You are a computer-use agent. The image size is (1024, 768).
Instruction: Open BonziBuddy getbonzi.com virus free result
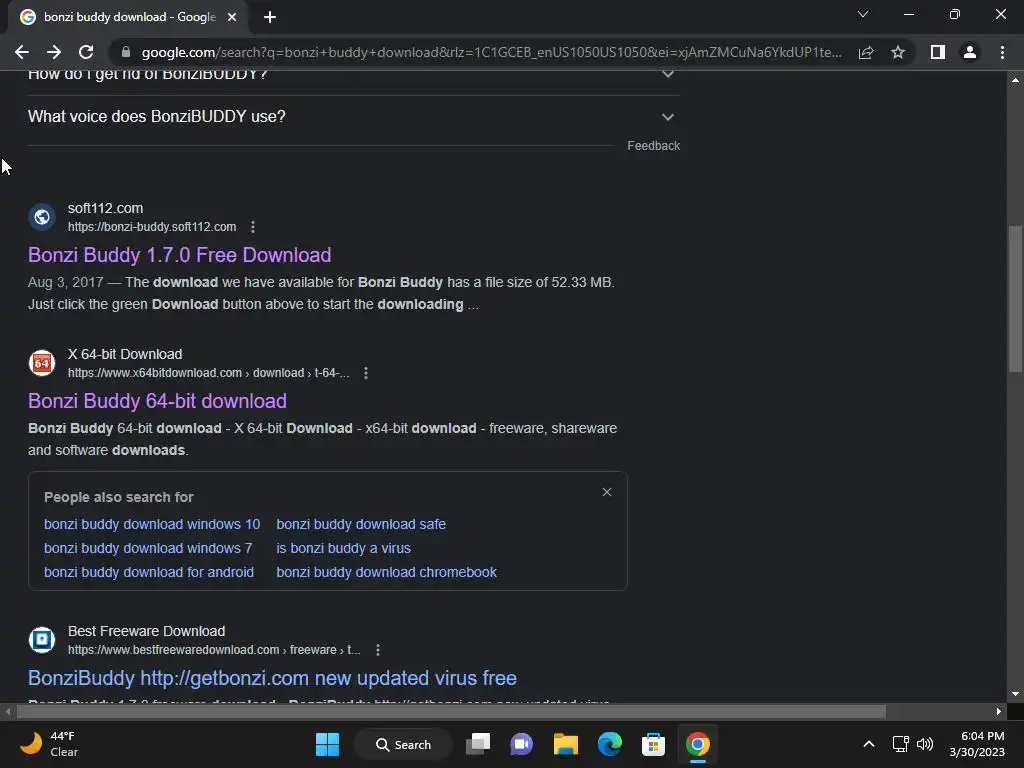(x=272, y=678)
